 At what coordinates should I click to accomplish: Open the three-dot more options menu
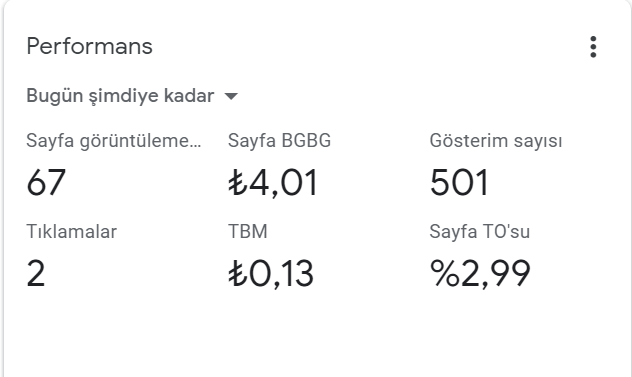click(593, 47)
